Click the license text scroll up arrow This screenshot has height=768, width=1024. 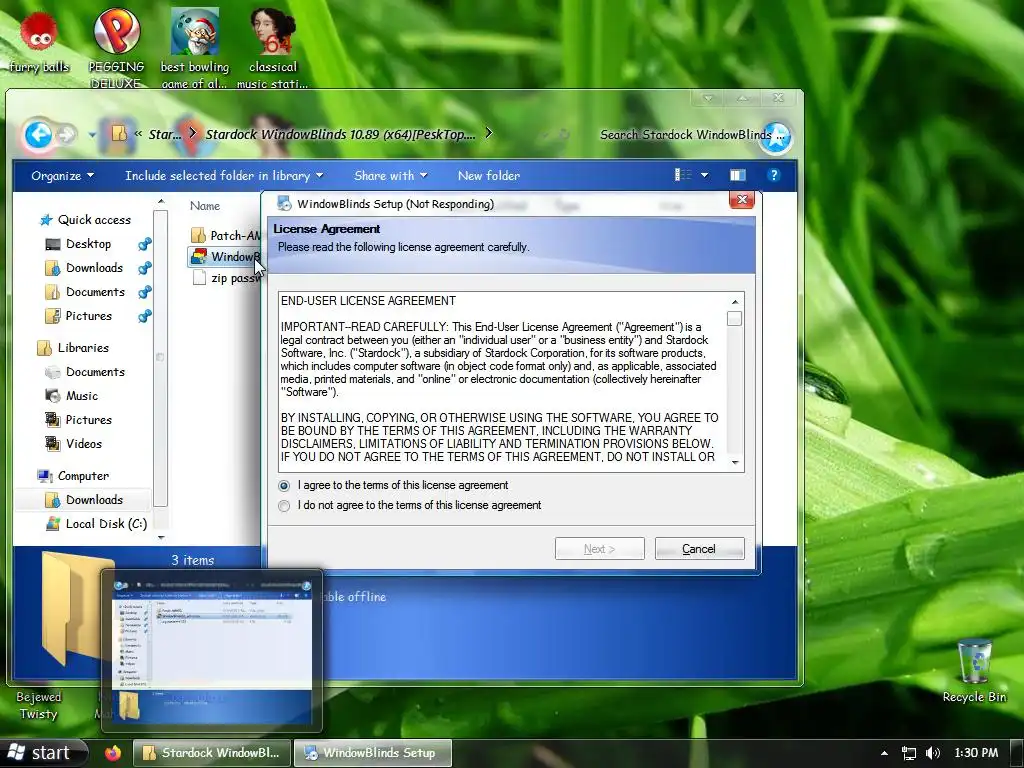(735, 302)
